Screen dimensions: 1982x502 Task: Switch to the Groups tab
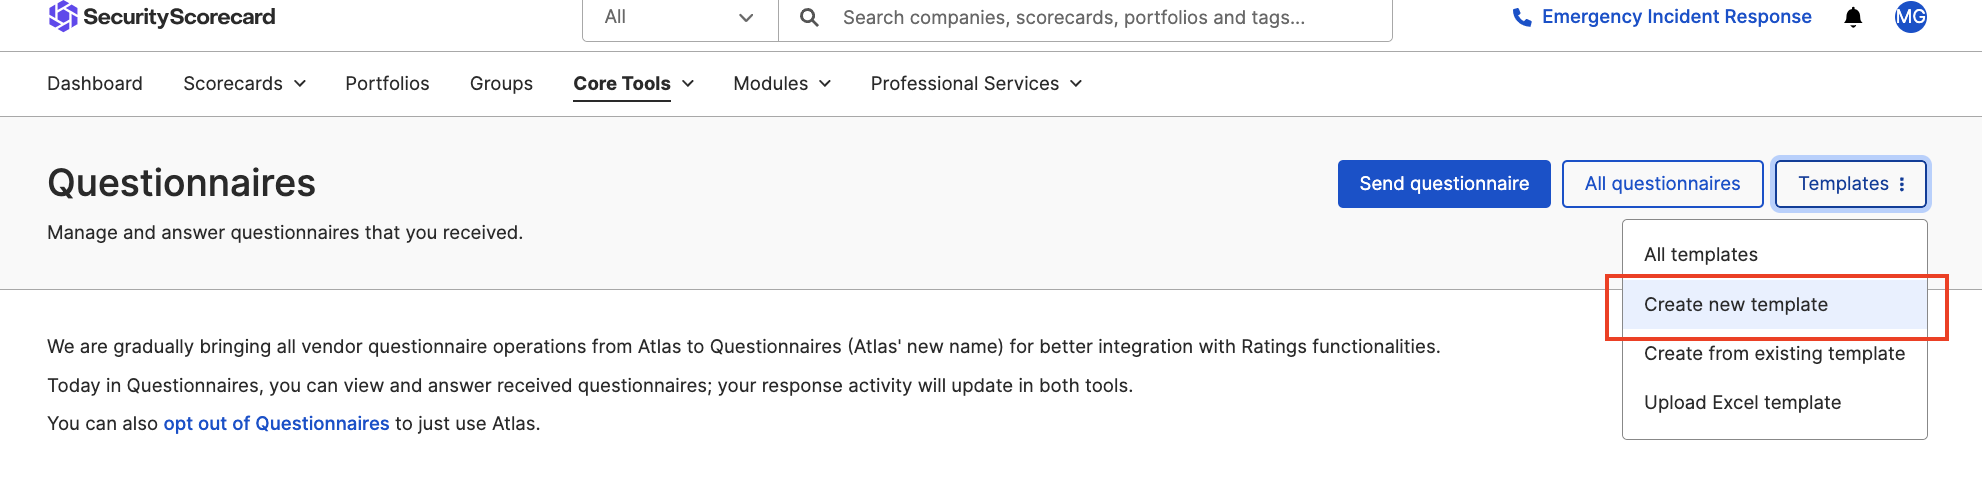[501, 84]
